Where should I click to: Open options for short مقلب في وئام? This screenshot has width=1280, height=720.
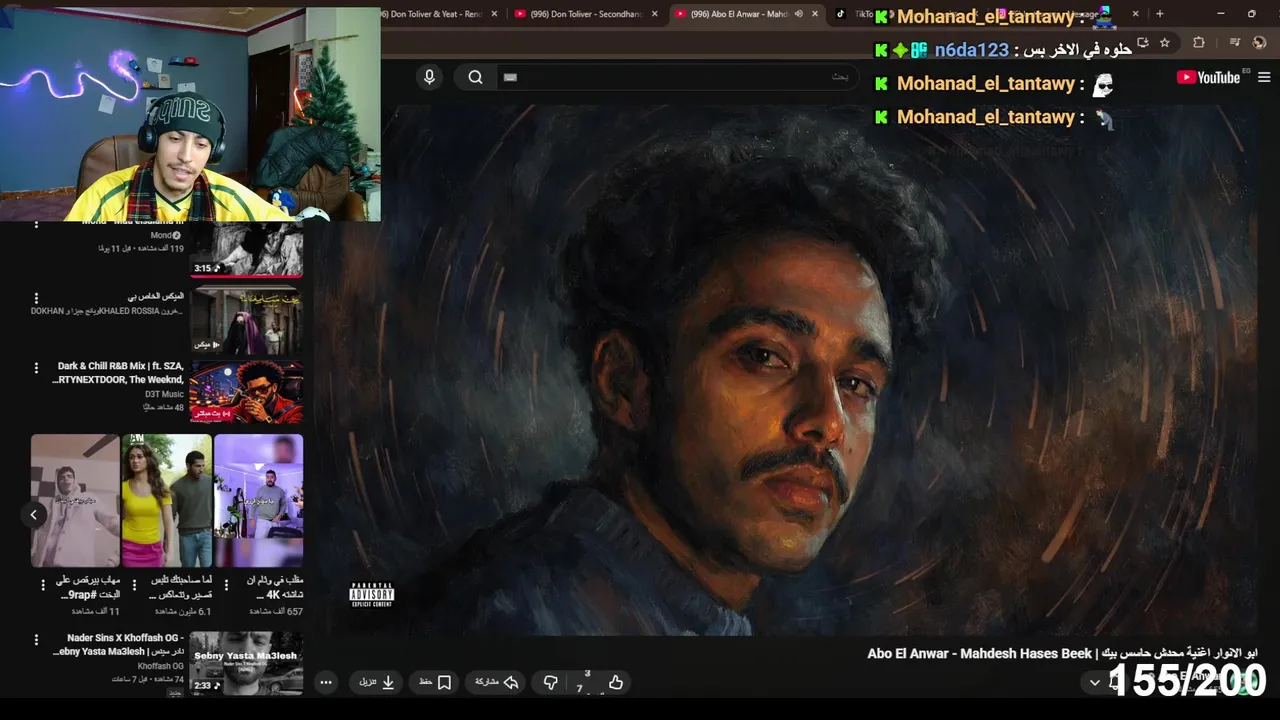click(227, 584)
